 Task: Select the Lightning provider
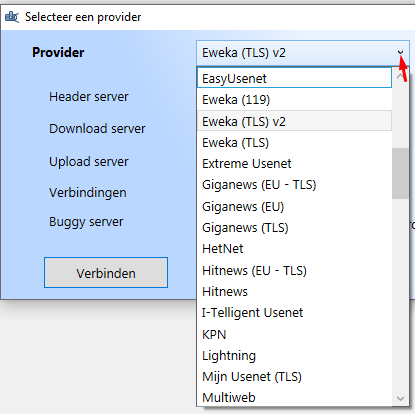click(294, 356)
